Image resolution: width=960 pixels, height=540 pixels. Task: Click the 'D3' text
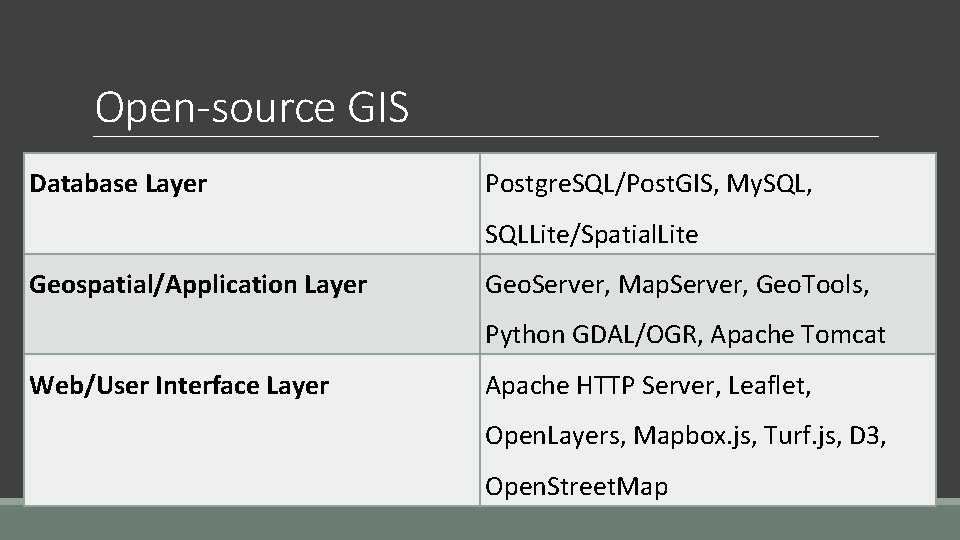click(x=869, y=435)
